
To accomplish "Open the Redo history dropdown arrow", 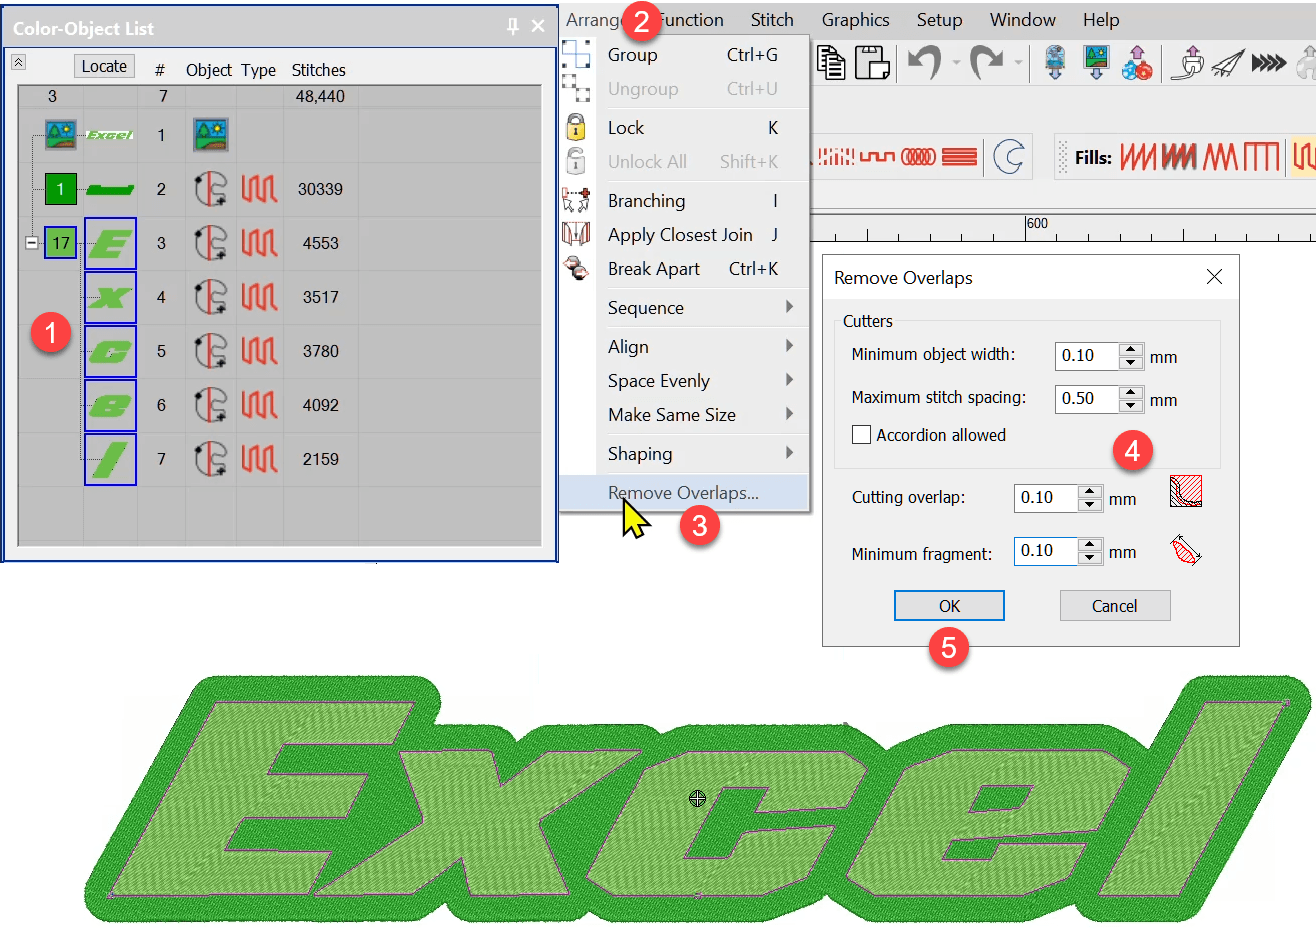I will click(x=1018, y=64).
